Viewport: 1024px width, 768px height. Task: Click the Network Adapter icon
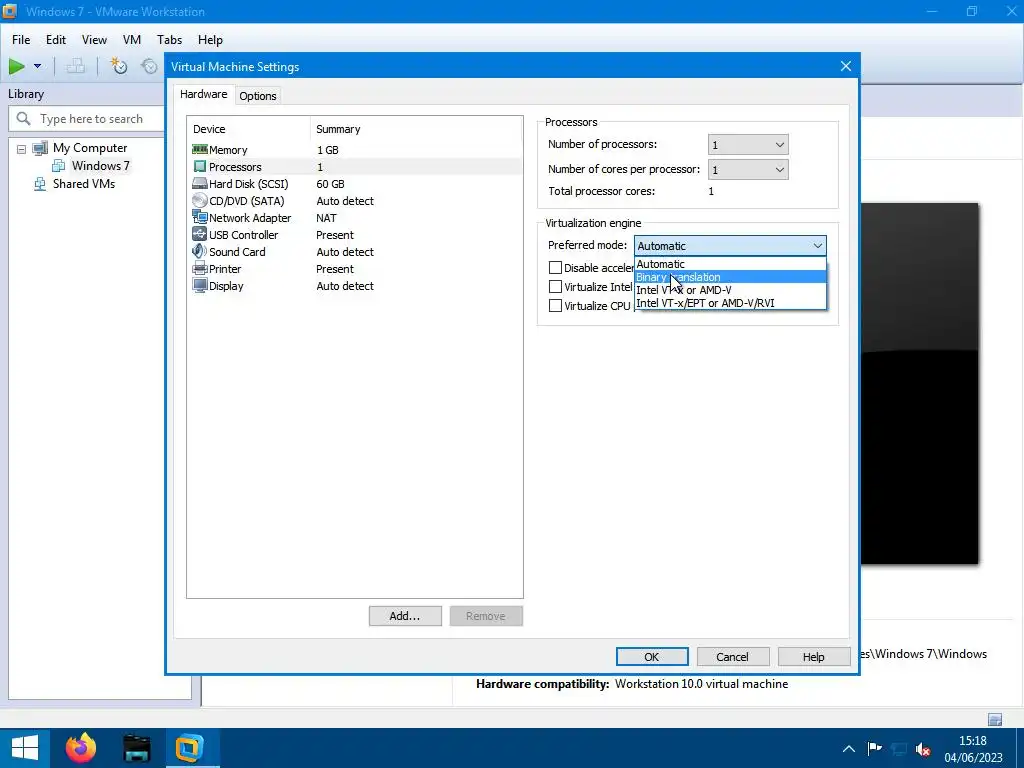click(200, 217)
